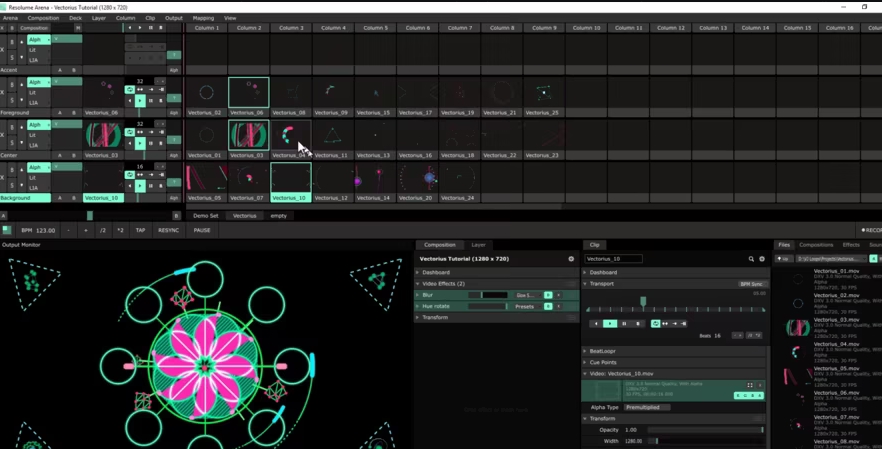
Task: Click the RESYNC button
Action: click(x=168, y=230)
